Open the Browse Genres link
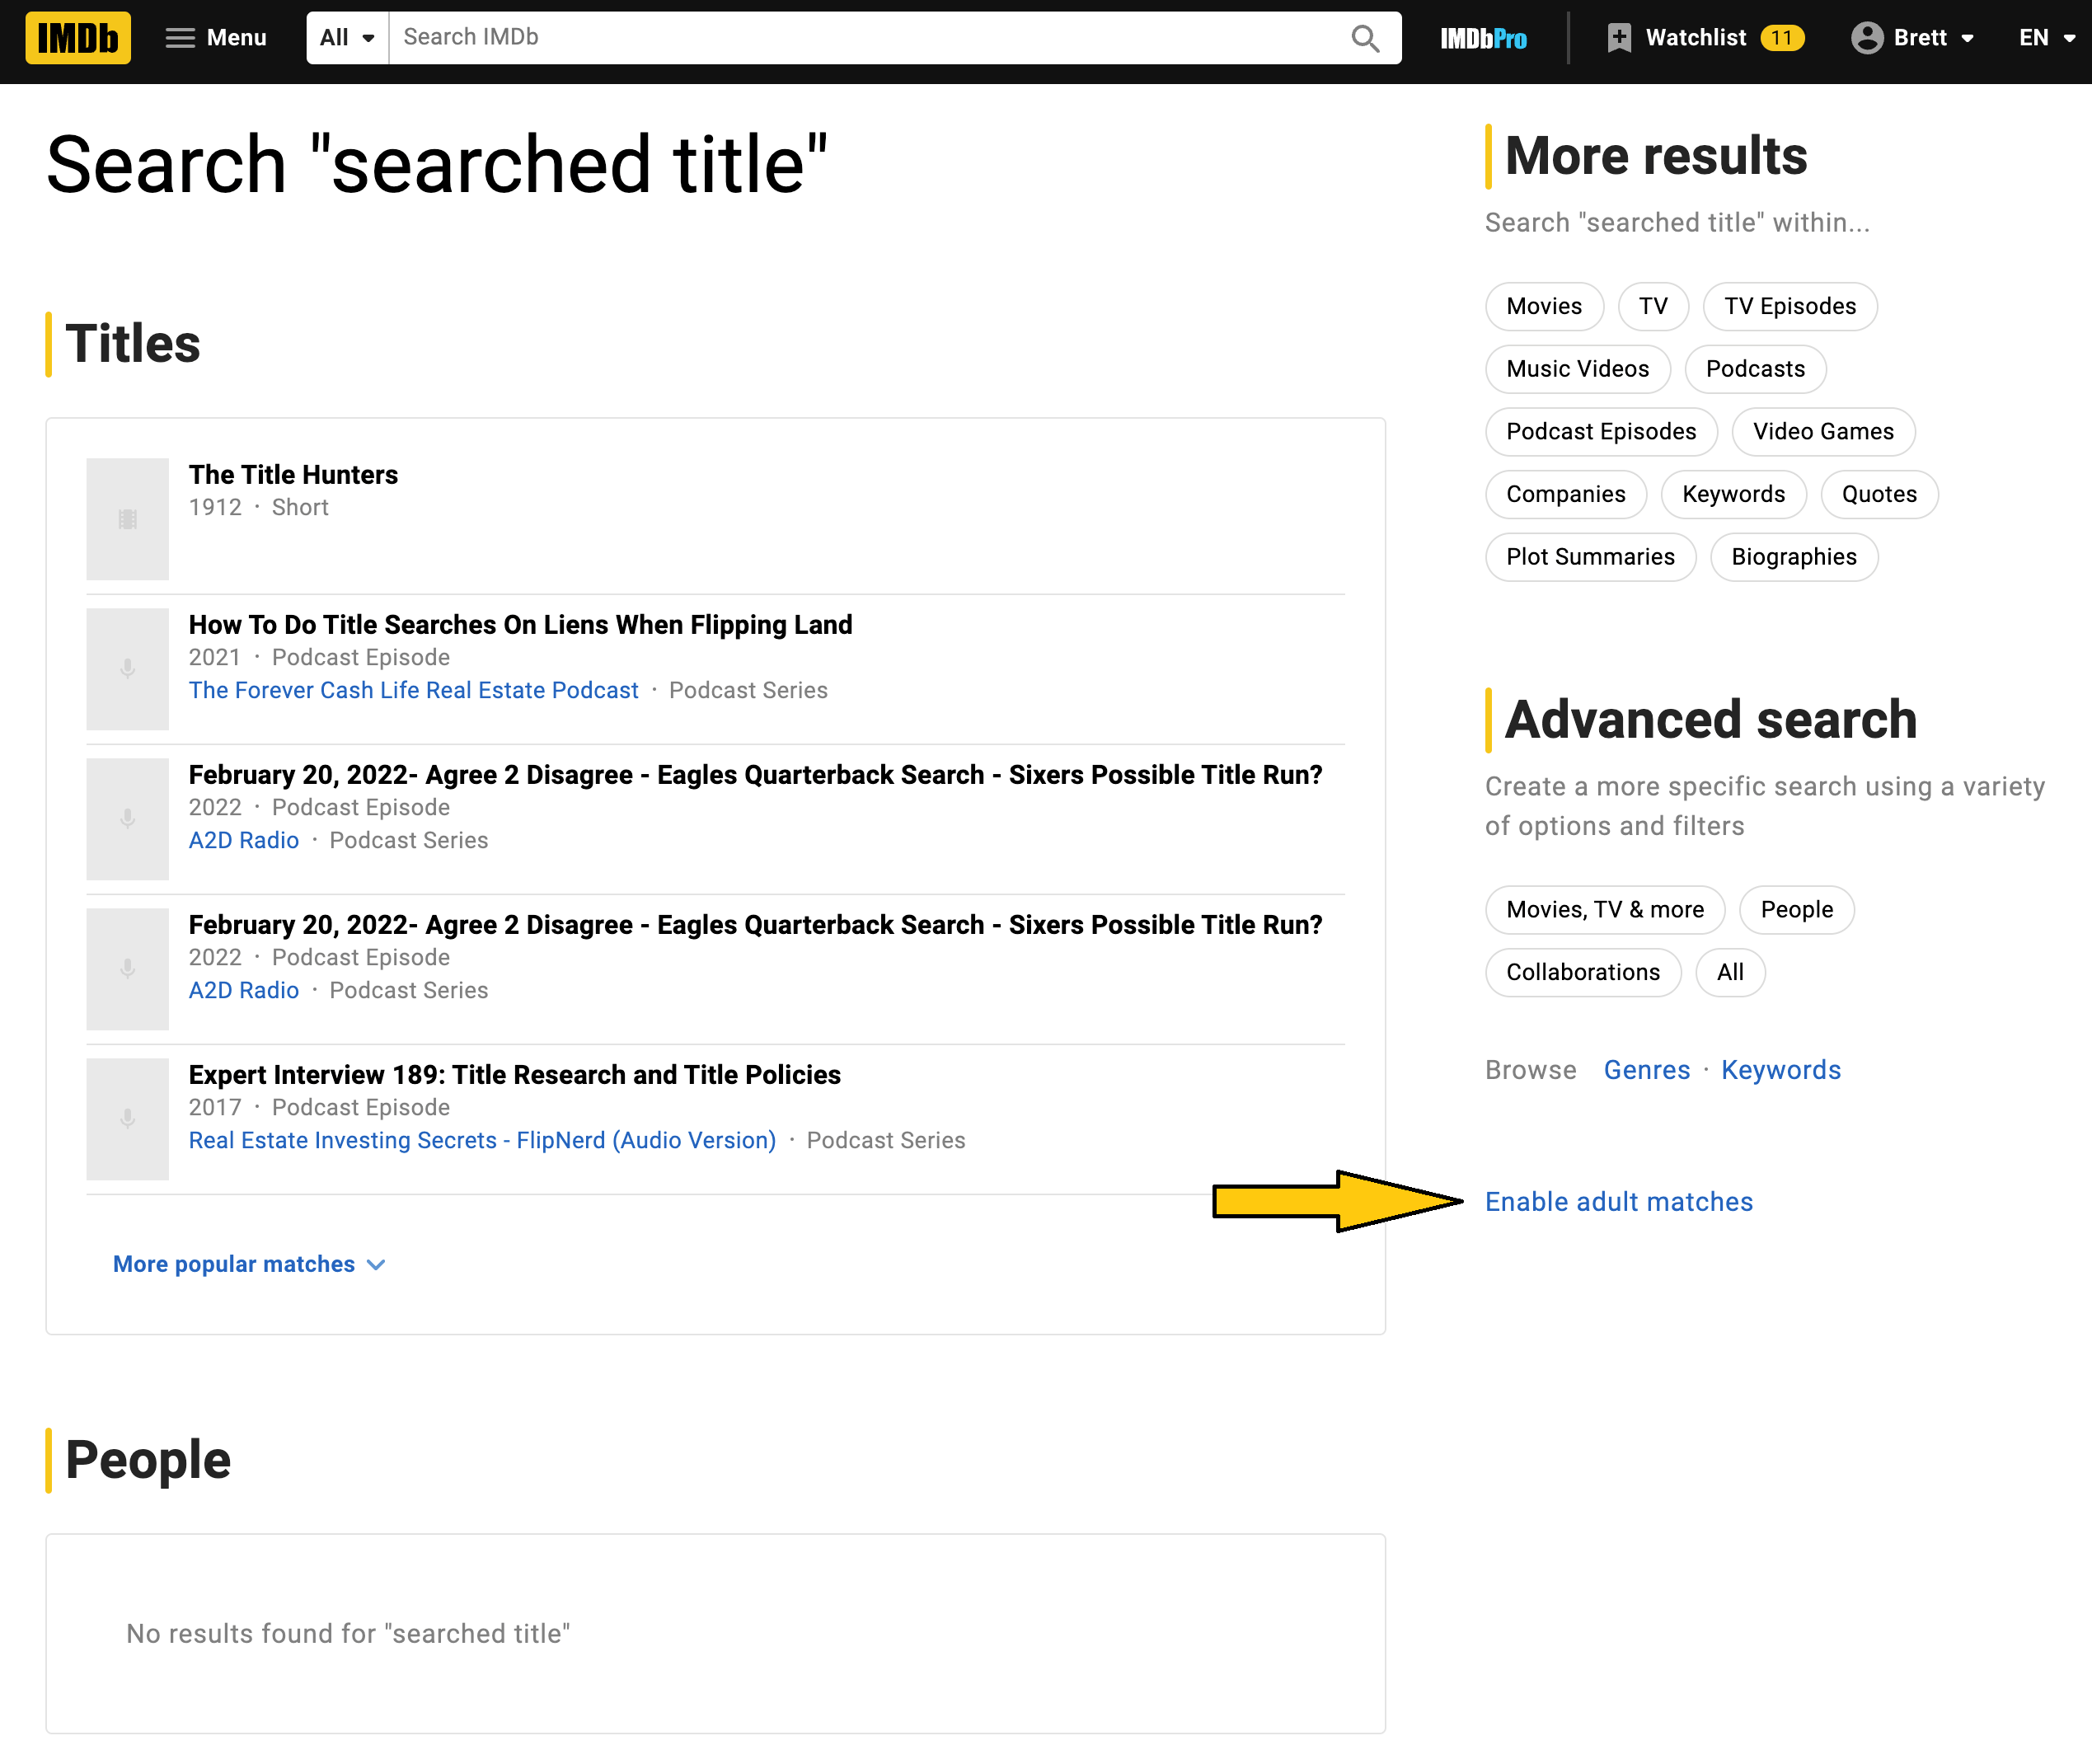Image resolution: width=2092 pixels, height=1764 pixels. [x=1646, y=1070]
